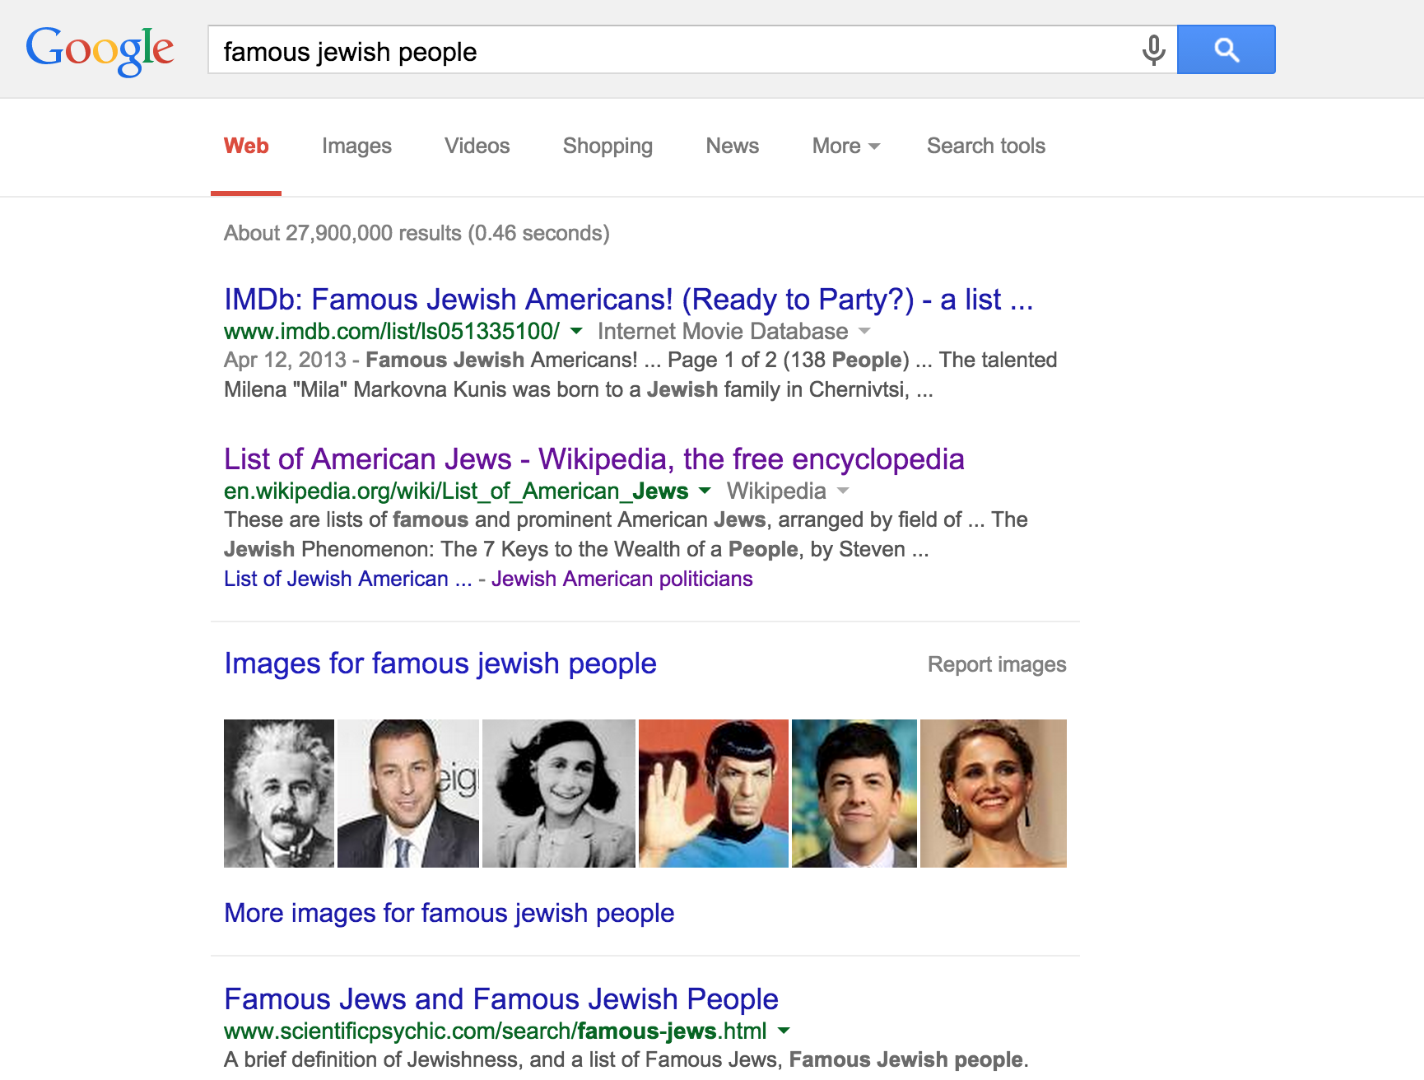
Task: Click the en.wikipedia.org/wiki/List_of_American_Jews URL text
Action: click(456, 491)
